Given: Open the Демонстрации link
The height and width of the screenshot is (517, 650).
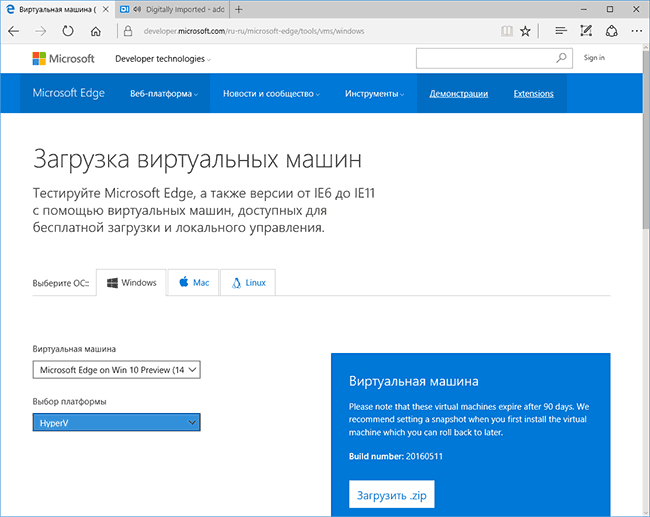Looking at the screenshot, I should [458, 94].
